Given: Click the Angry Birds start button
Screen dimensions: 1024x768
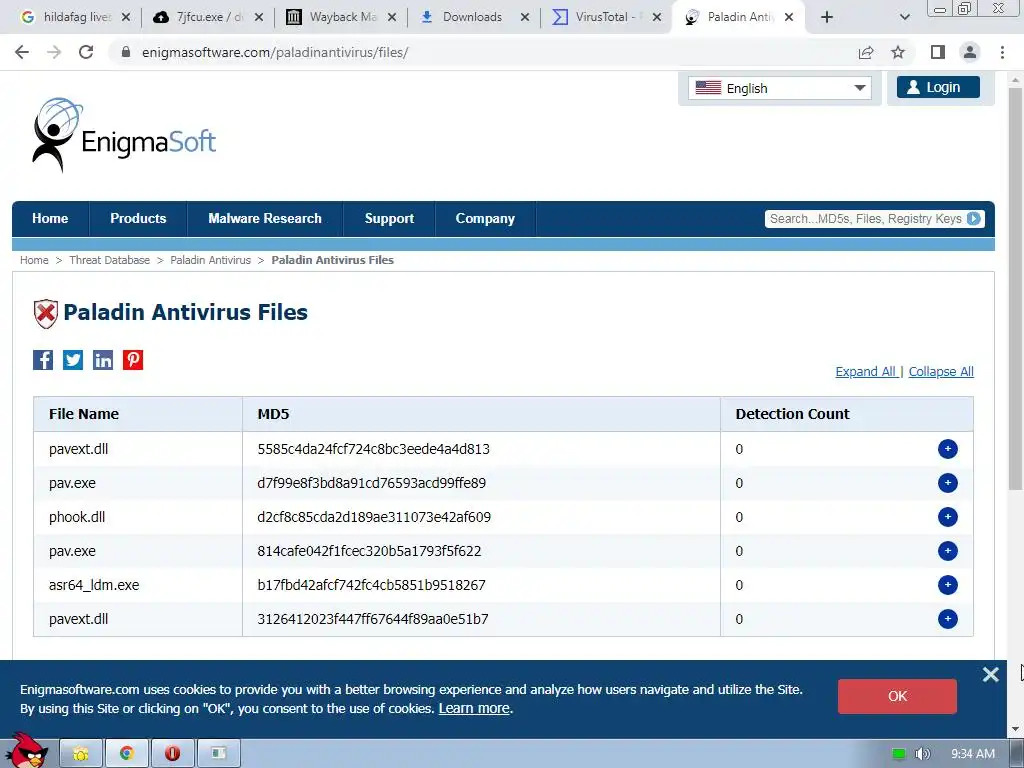Looking at the screenshot, I should pos(26,751).
